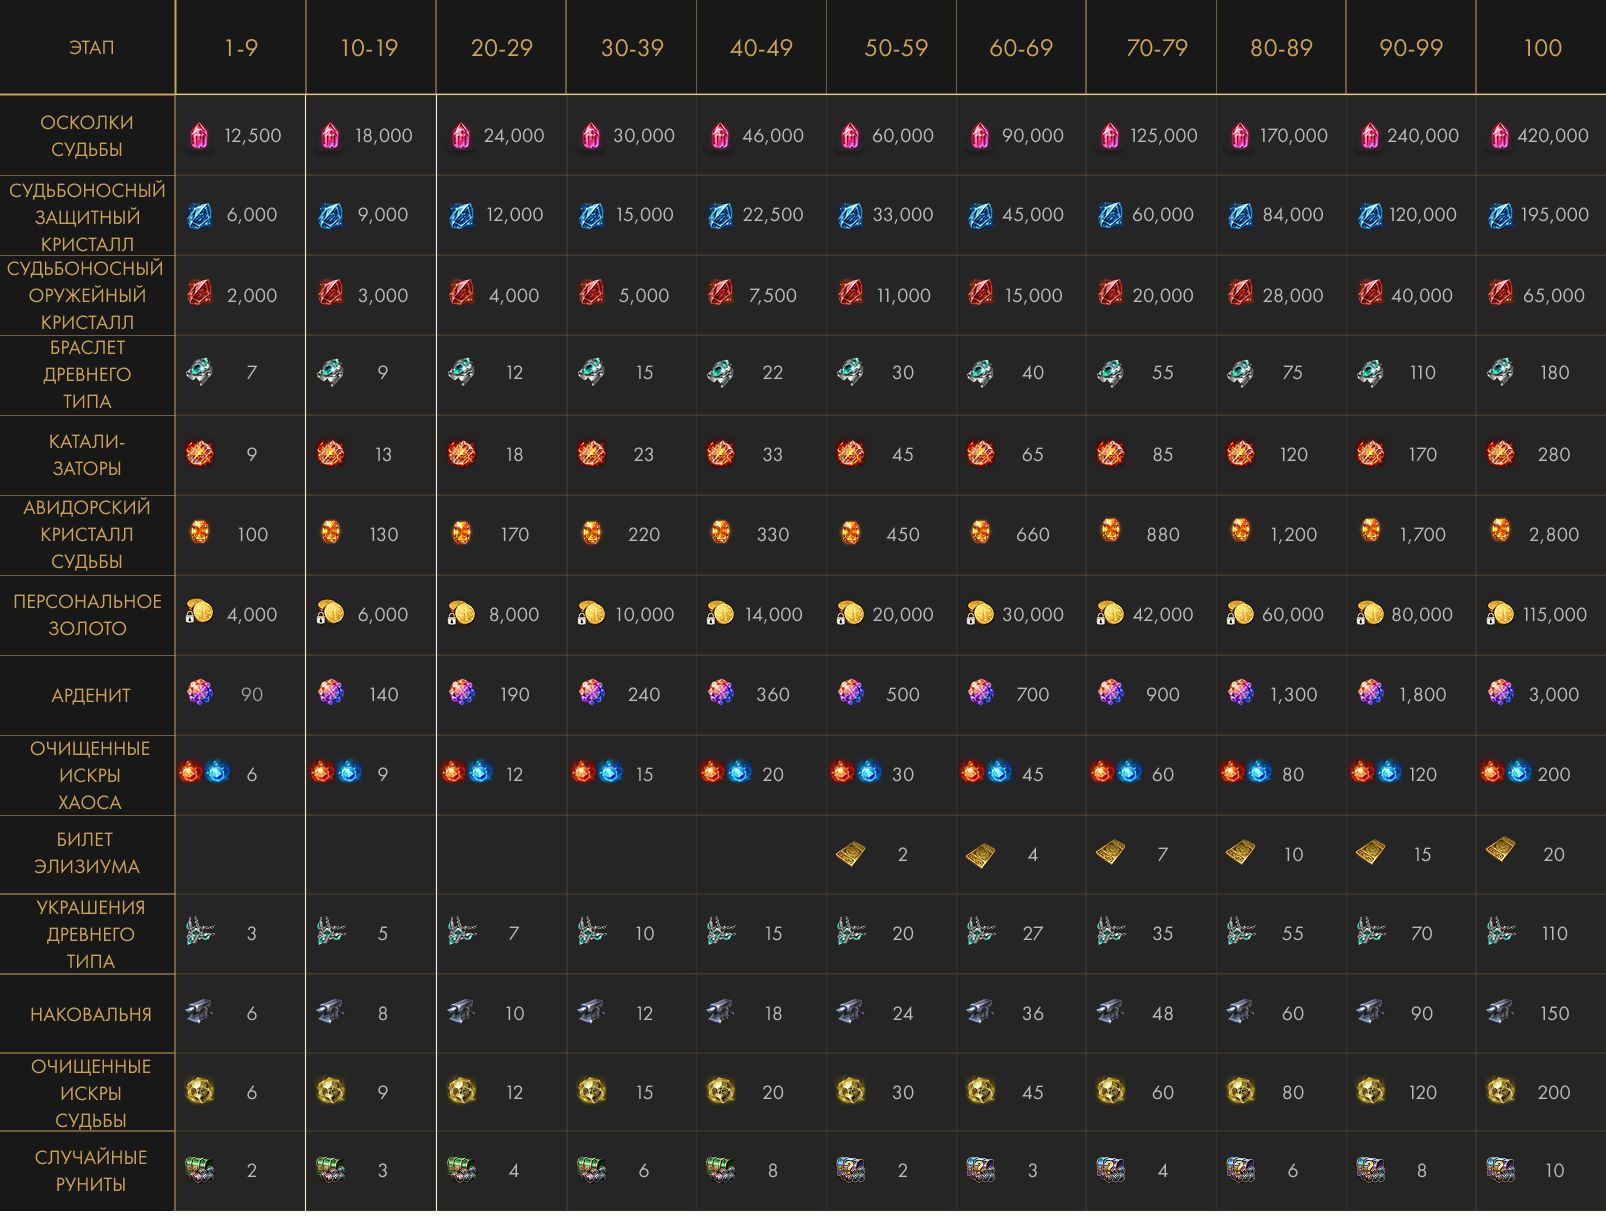The width and height of the screenshot is (1606, 1218).
Task: Click the БИЛЕТ ЭЛИЗИУМА row label
Action: point(87,853)
